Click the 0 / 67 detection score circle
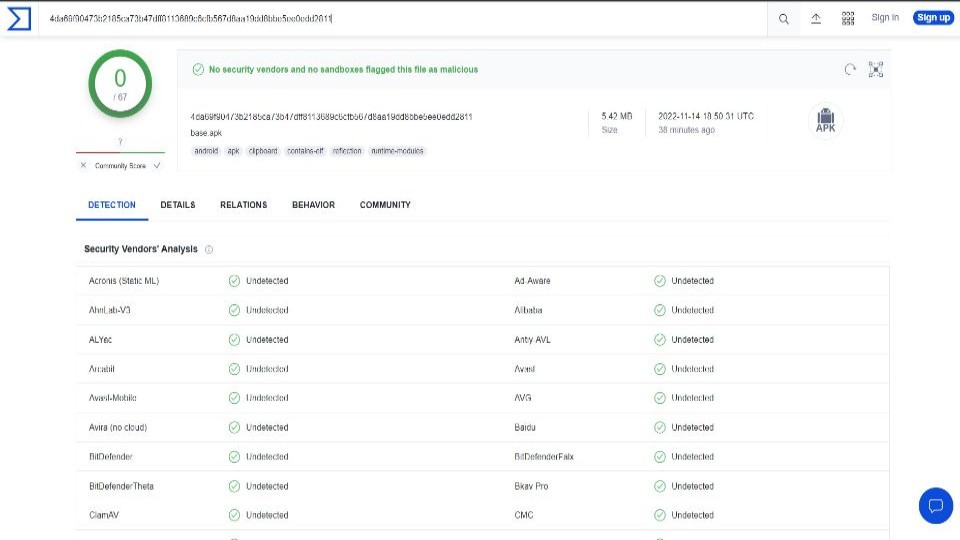 120,84
